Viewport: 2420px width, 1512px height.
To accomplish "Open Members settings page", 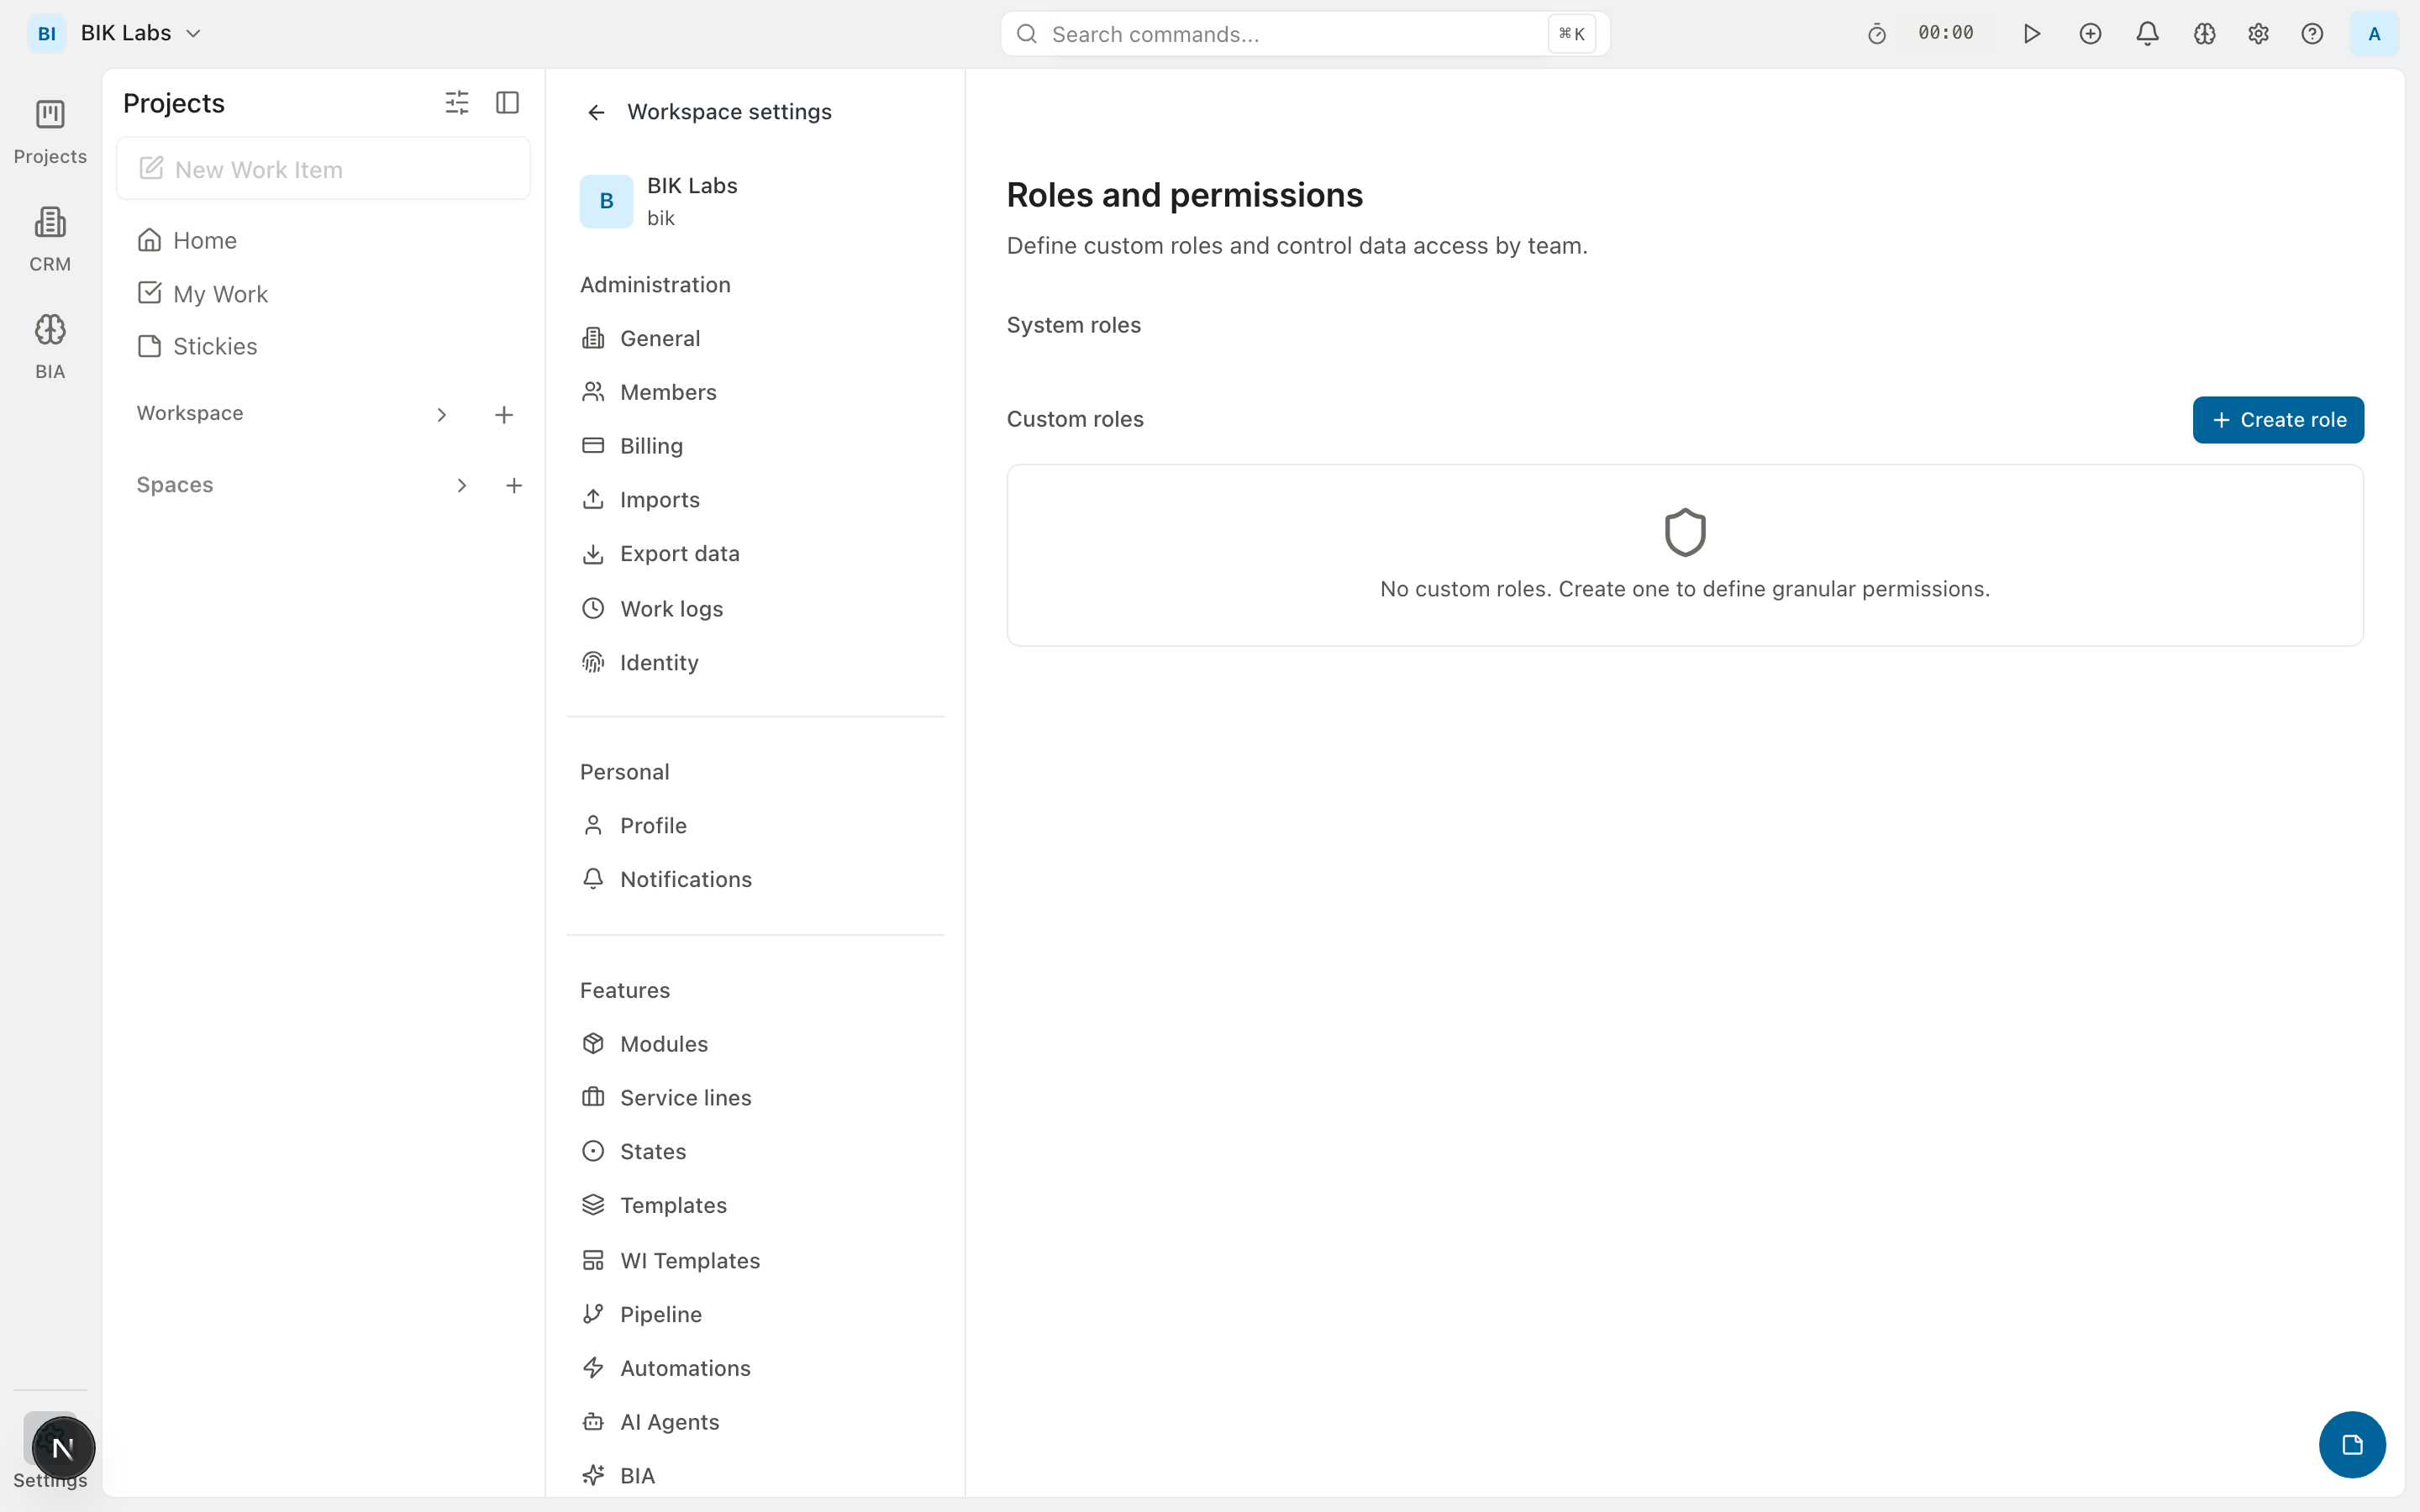I will click(x=668, y=392).
